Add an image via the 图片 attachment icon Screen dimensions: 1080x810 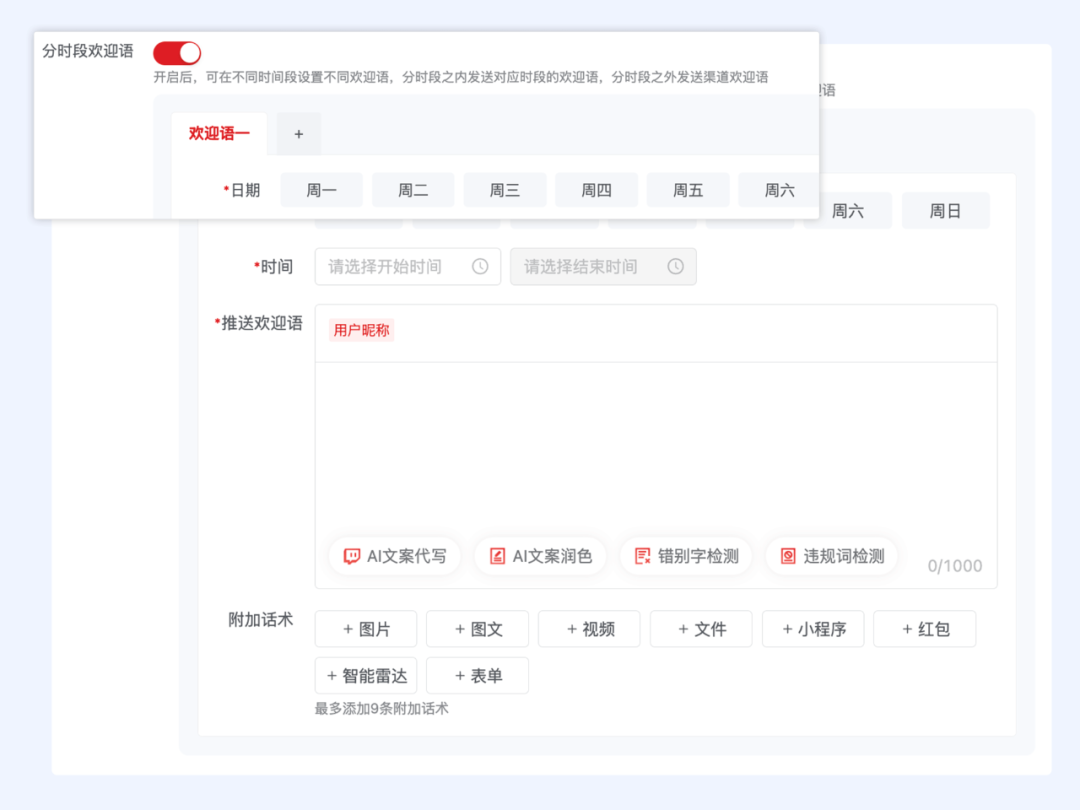(x=365, y=628)
